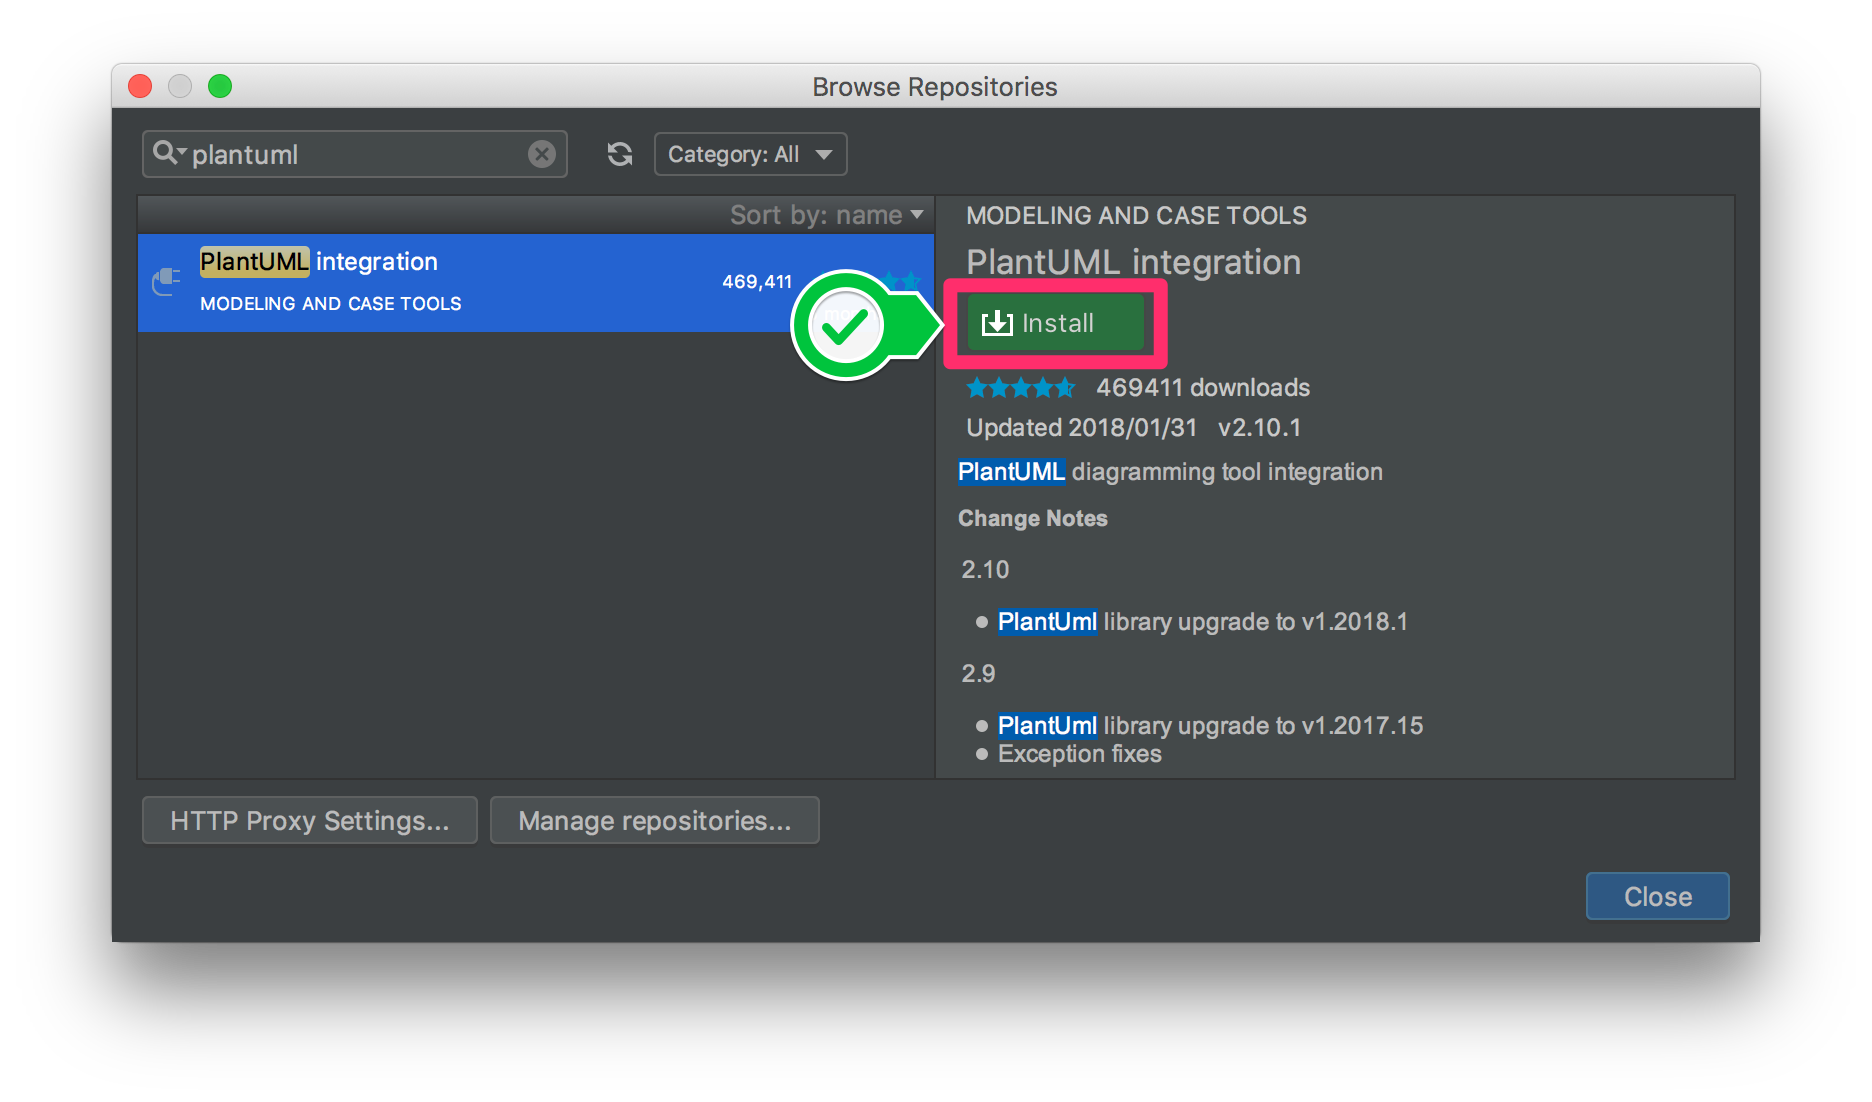
Task: Select PlantUML integration plugin row
Action: click(536, 282)
